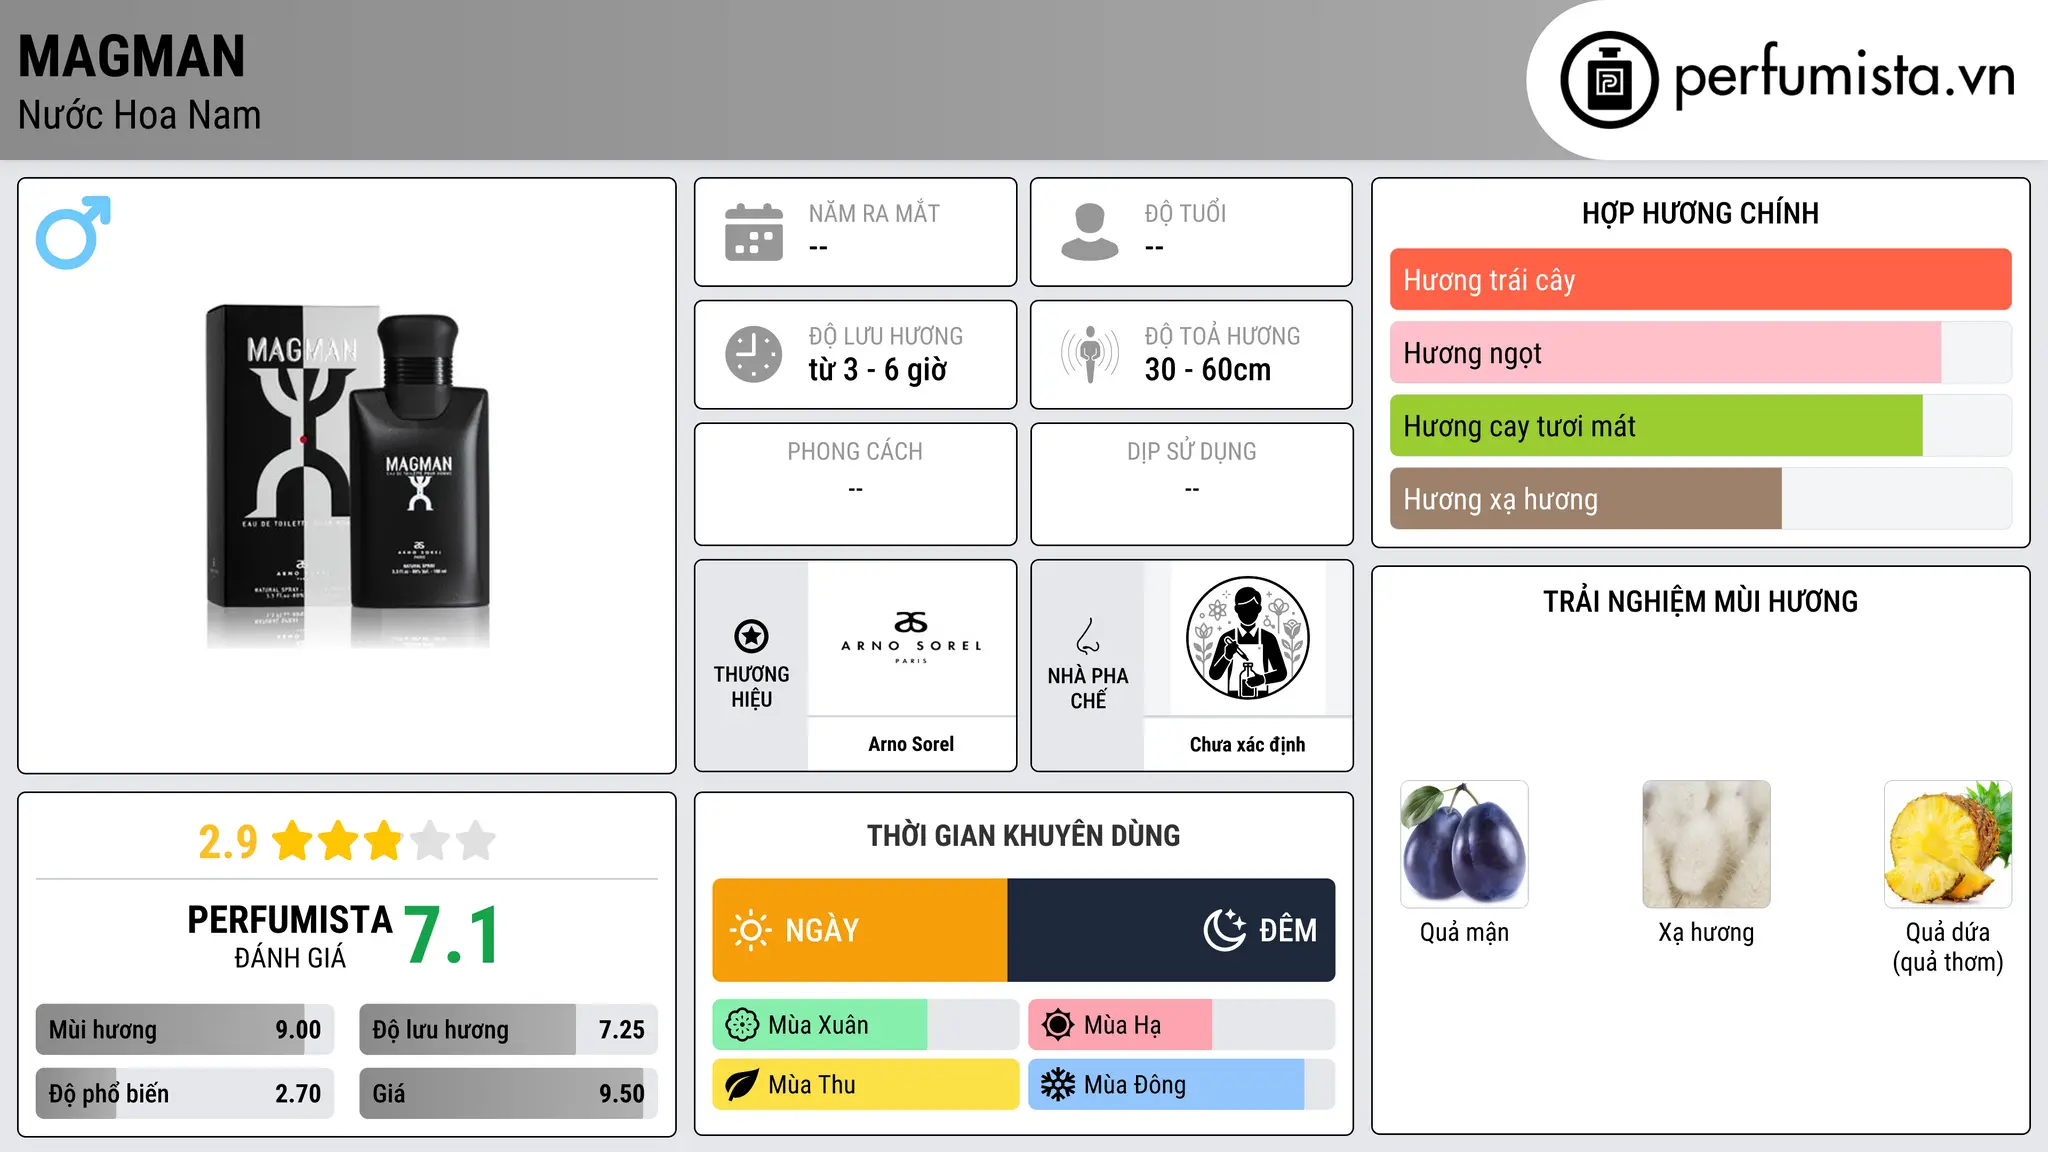The image size is (2048, 1152).
Task: Click the flower icon for Mùa Xuân
Action: tap(742, 1025)
